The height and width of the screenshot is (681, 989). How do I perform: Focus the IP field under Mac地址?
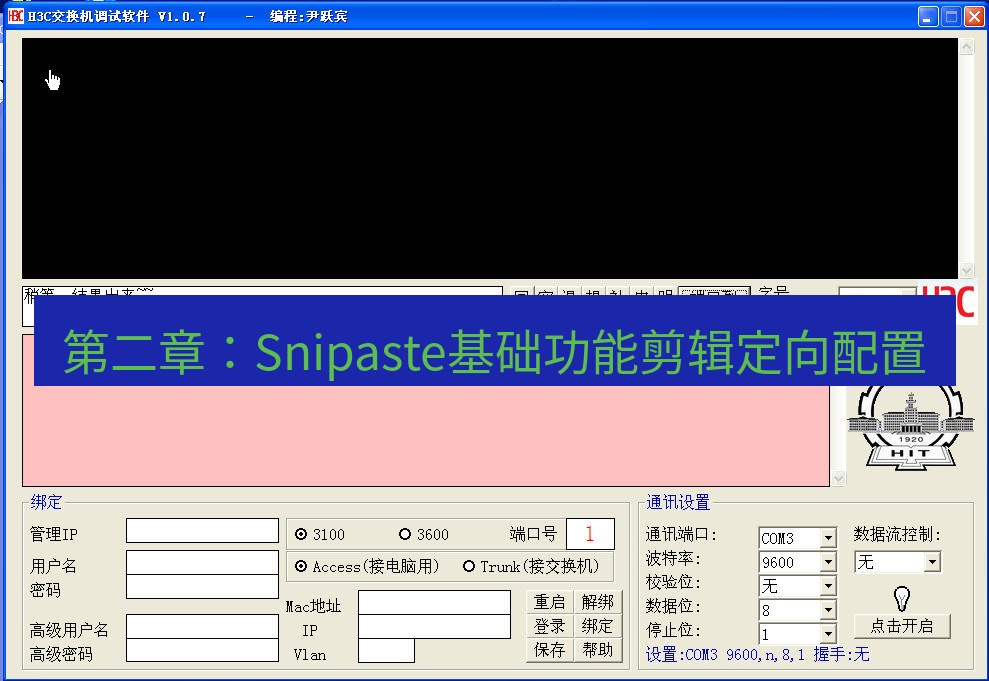pos(435,627)
